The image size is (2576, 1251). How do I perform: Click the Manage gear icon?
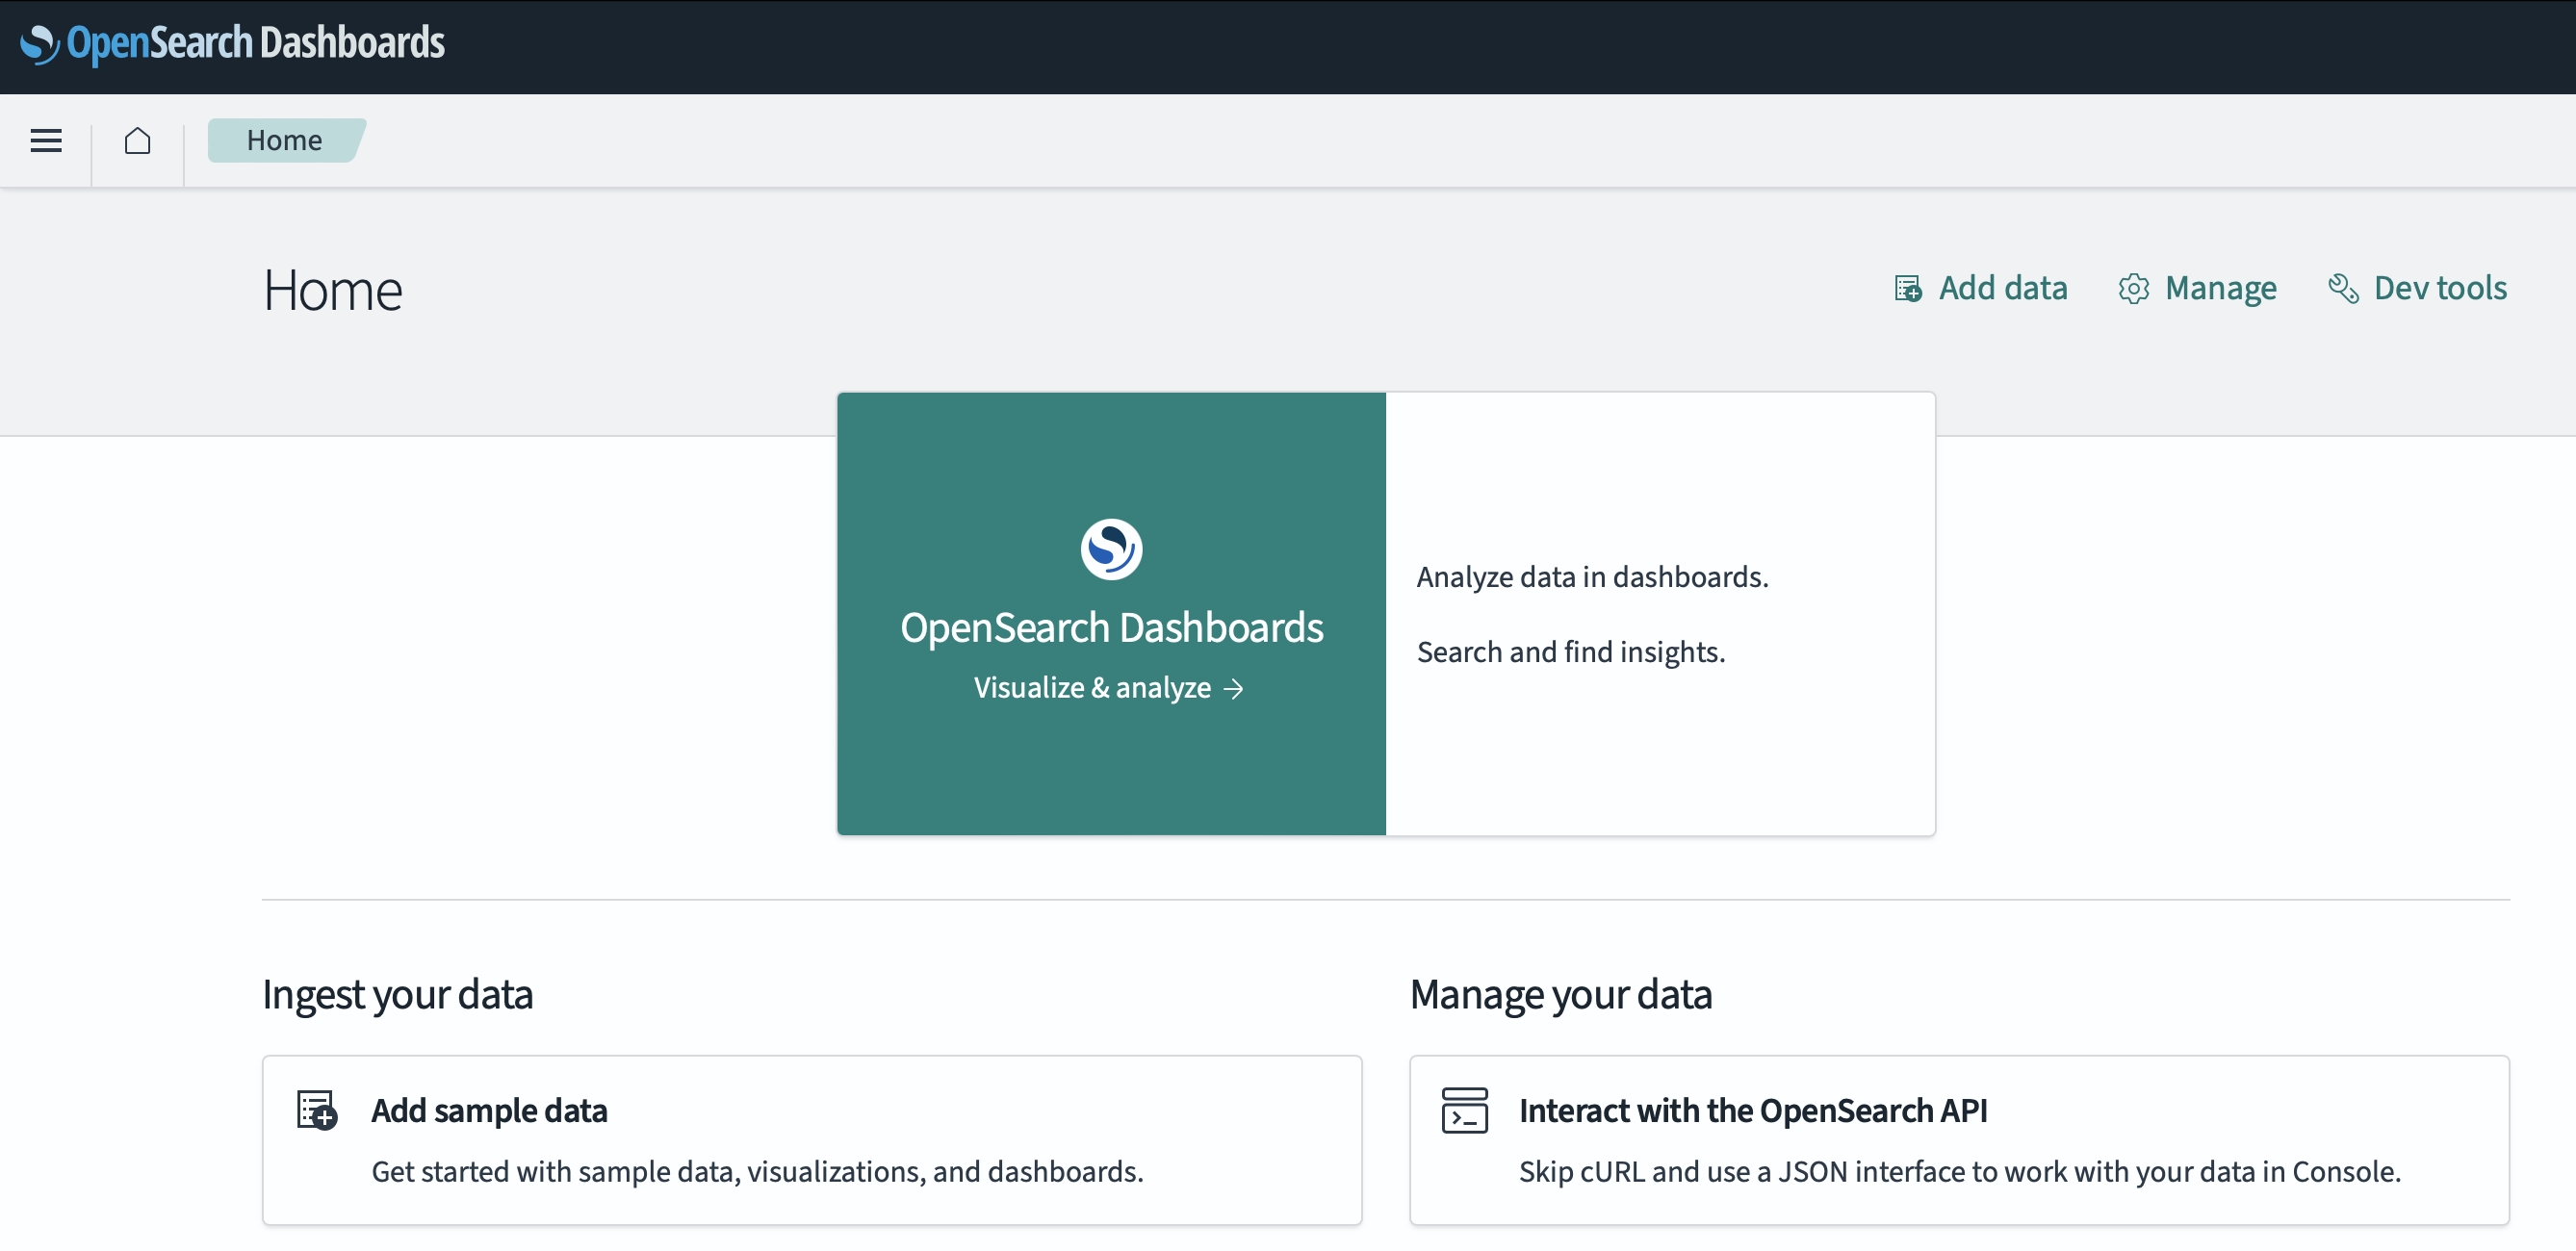click(2134, 288)
